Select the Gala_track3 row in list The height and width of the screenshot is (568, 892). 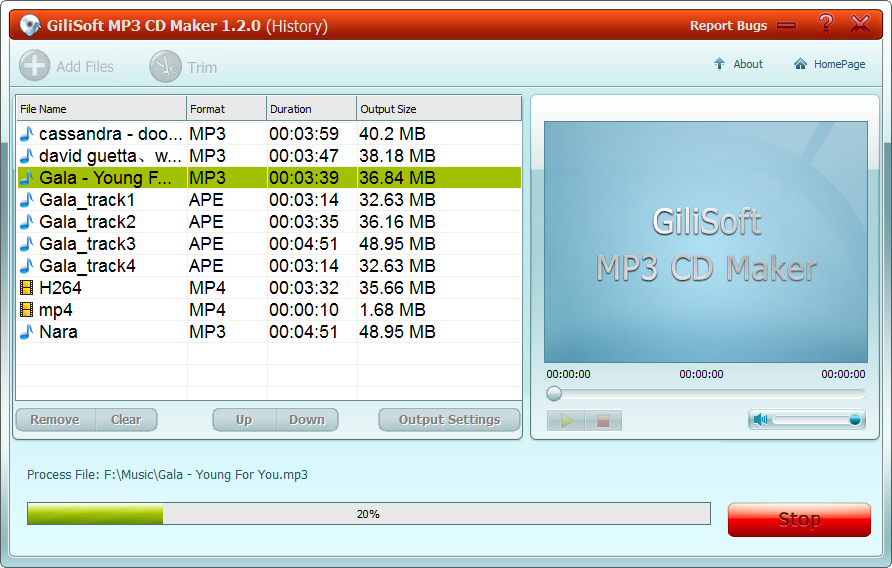point(100,244)
